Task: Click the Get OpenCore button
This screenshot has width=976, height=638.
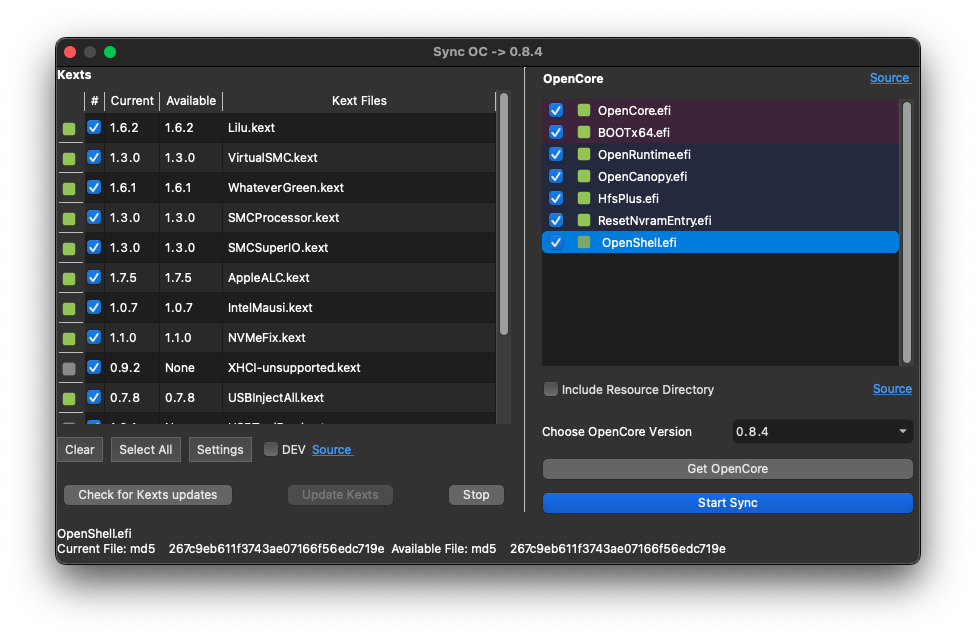Action: pyautogui.click(x=728, y=469)
